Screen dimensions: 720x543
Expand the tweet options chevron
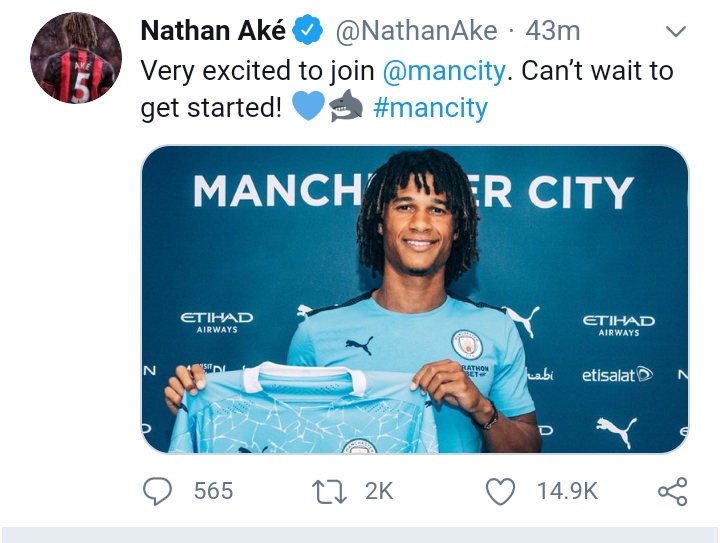[x=677, y=32]
